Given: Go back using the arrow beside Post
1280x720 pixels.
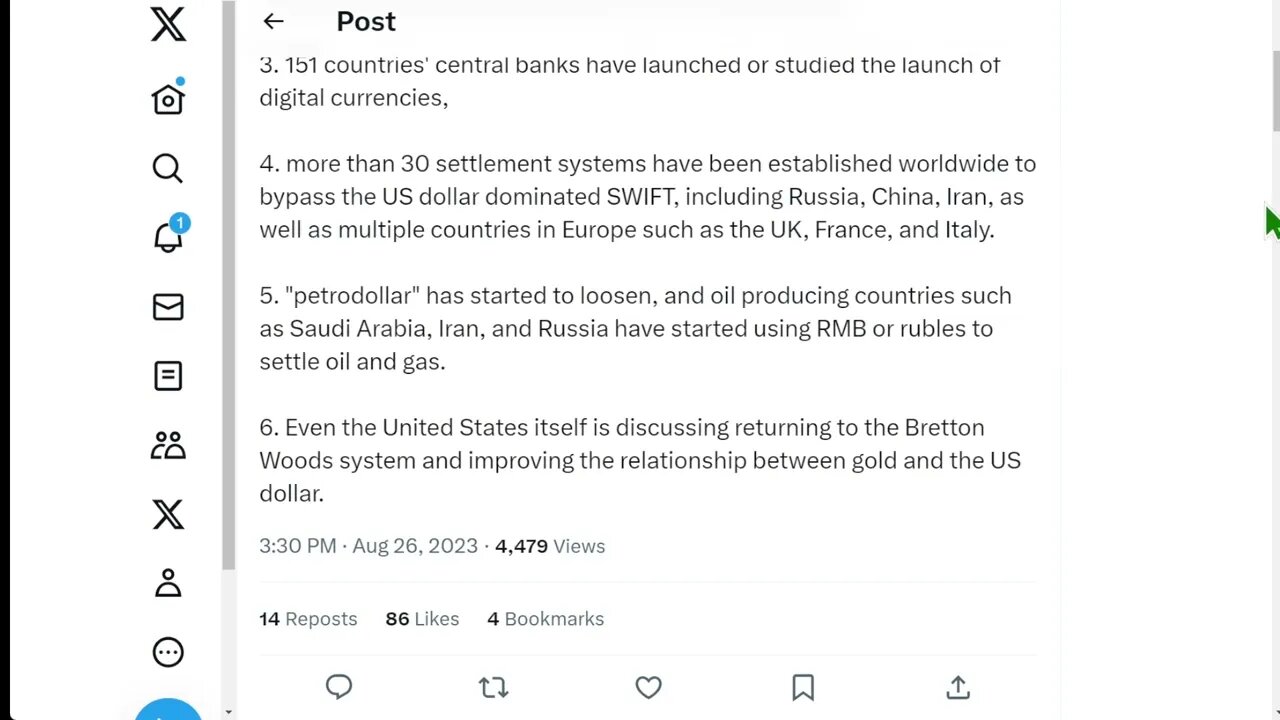Looking at the screenshot, I should pyautogui.click(x=273, y=21).
